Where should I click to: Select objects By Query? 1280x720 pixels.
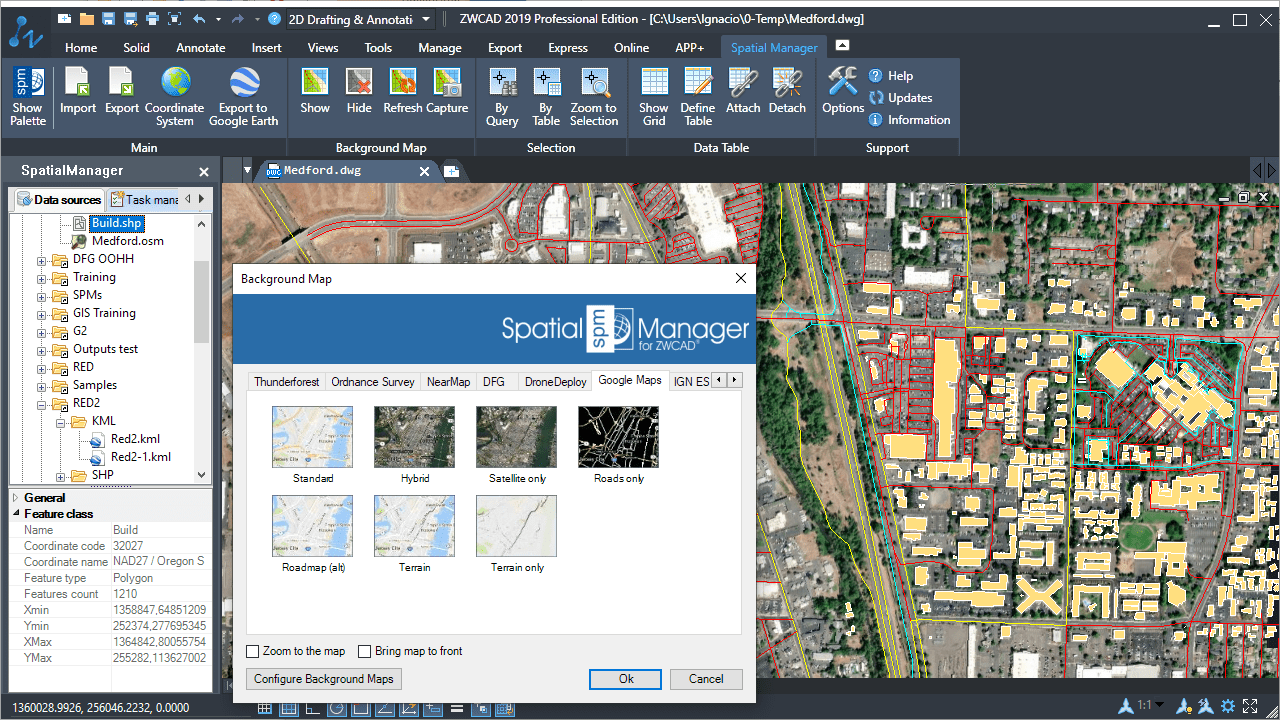(x=502, y=97)
